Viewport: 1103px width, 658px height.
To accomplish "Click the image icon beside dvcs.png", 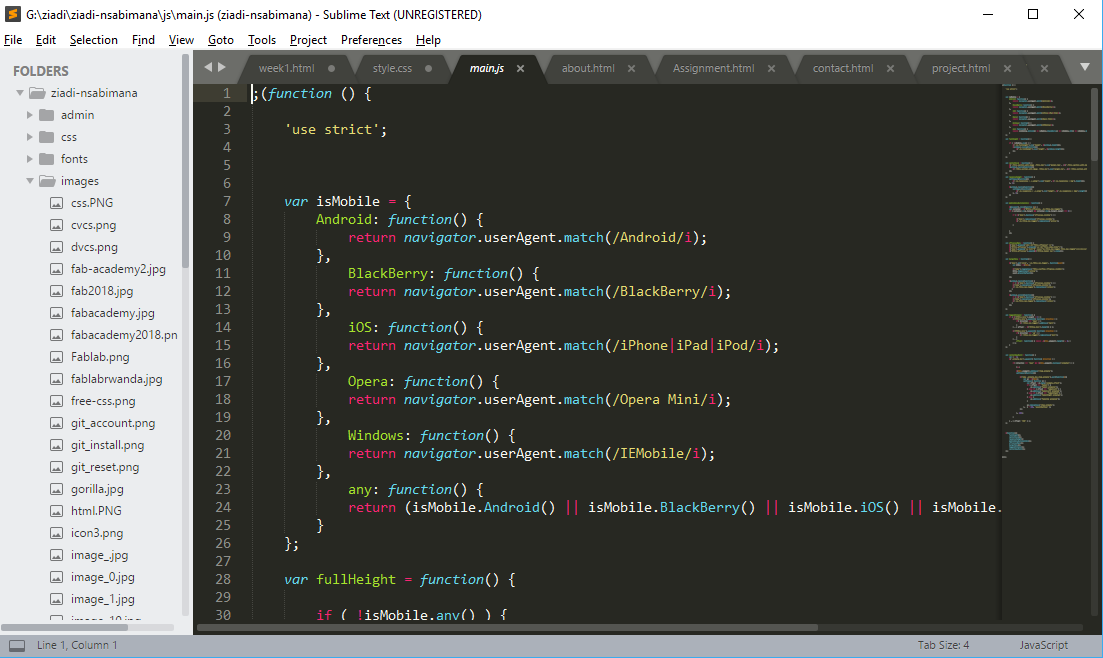I will [57, 247].
